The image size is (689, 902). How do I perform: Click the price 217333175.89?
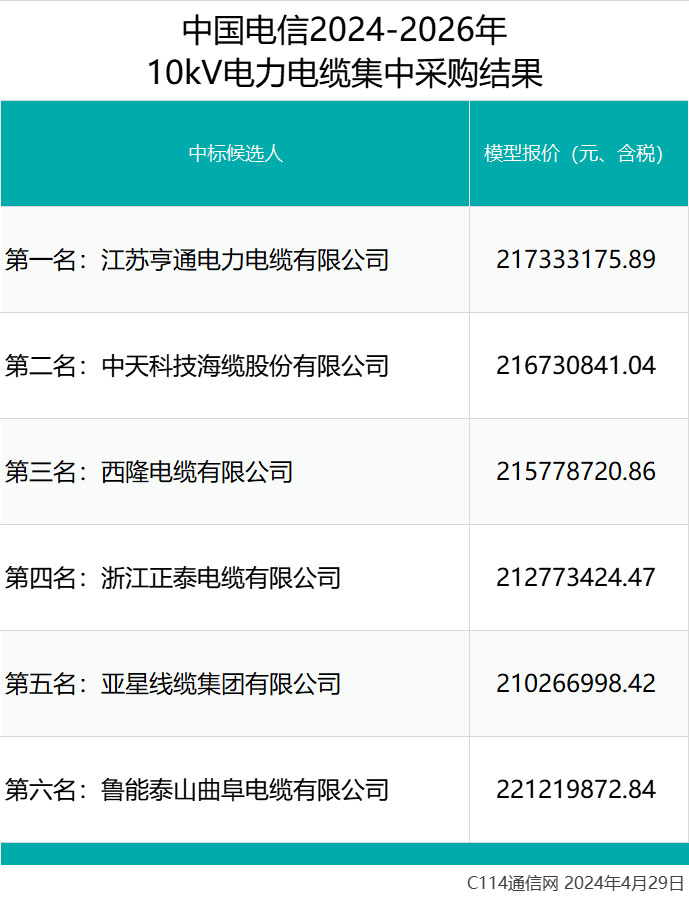pos(576,259)
